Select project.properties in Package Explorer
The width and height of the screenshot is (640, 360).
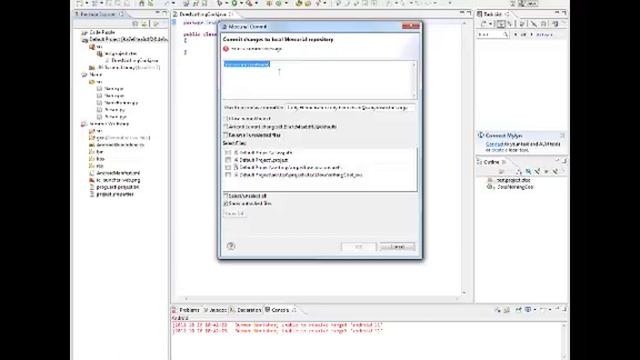click(x=111, y=194)
